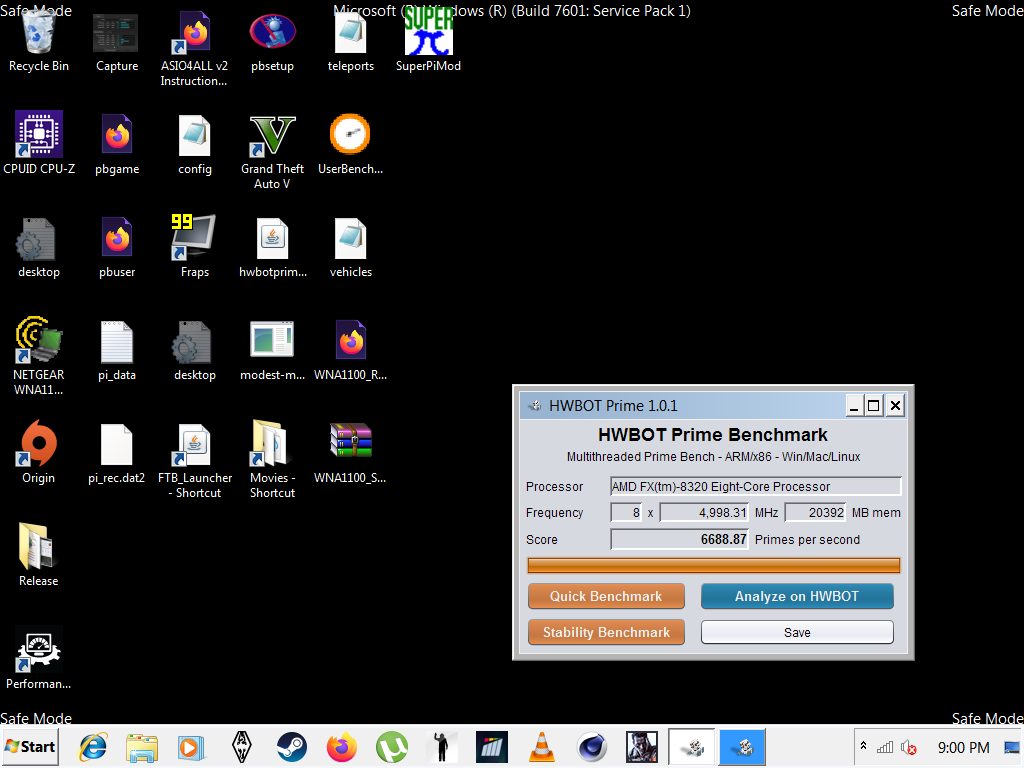Select the WNA1100_R Firefox file icon
Screen dimensions: 1024x768
coord(351,350)
